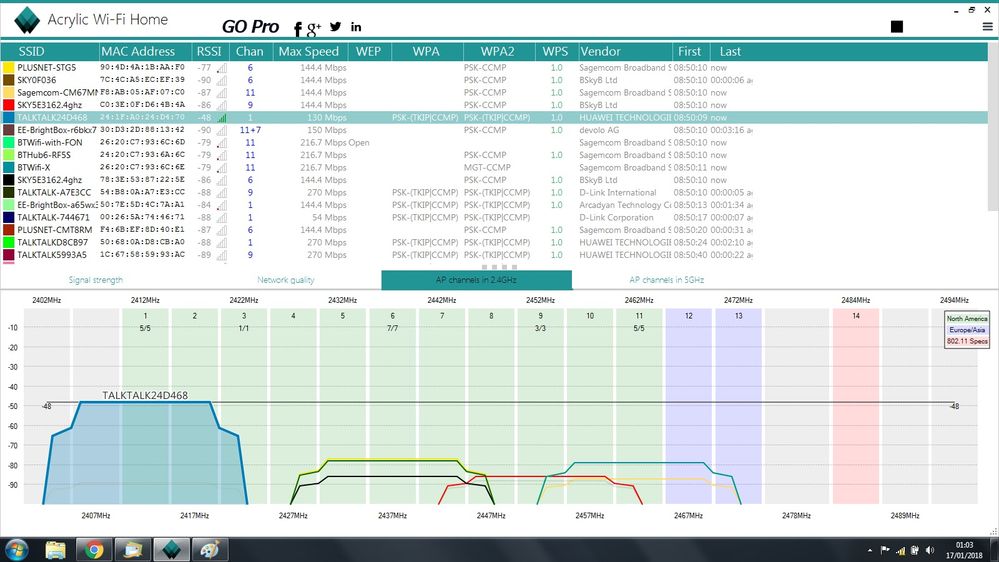Viewport: 999px width, 562px height.
Task: Switch to the Signal strength tab
Action: 96,280
